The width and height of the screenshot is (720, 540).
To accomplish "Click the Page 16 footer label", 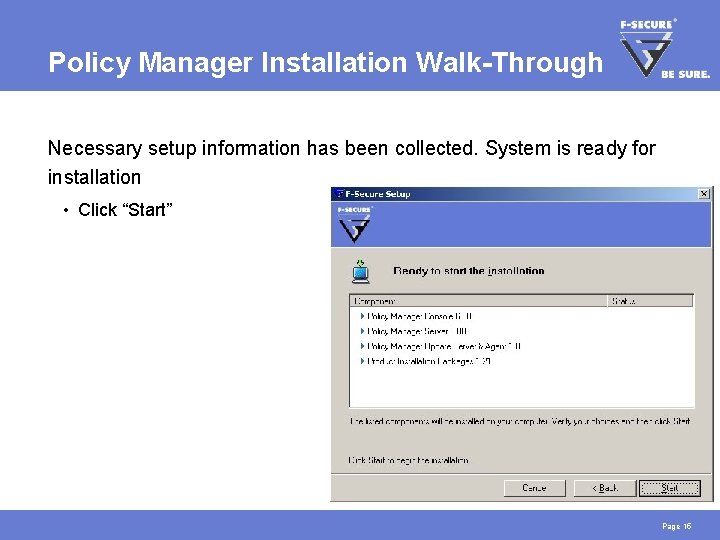I will tap(676, 526).
